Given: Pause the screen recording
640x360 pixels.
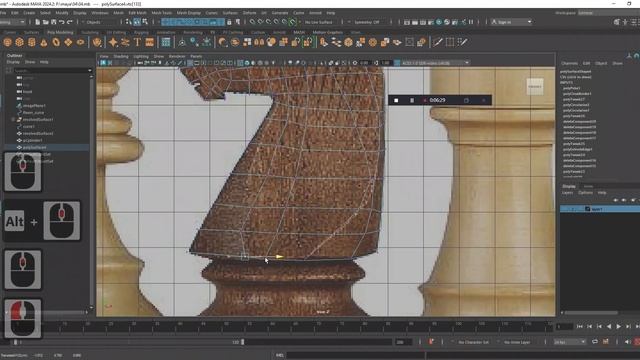Looking at the screenshot, I should point(412,100).
